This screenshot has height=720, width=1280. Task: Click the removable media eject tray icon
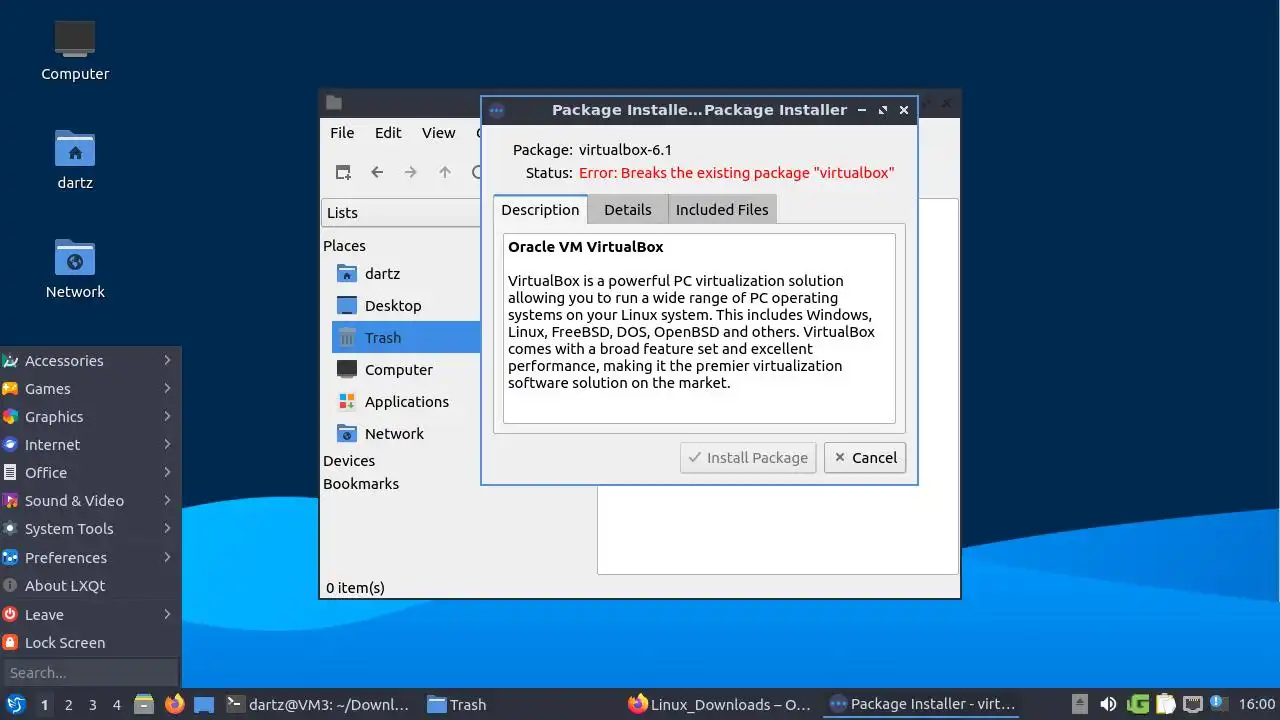click(1080, 704)
